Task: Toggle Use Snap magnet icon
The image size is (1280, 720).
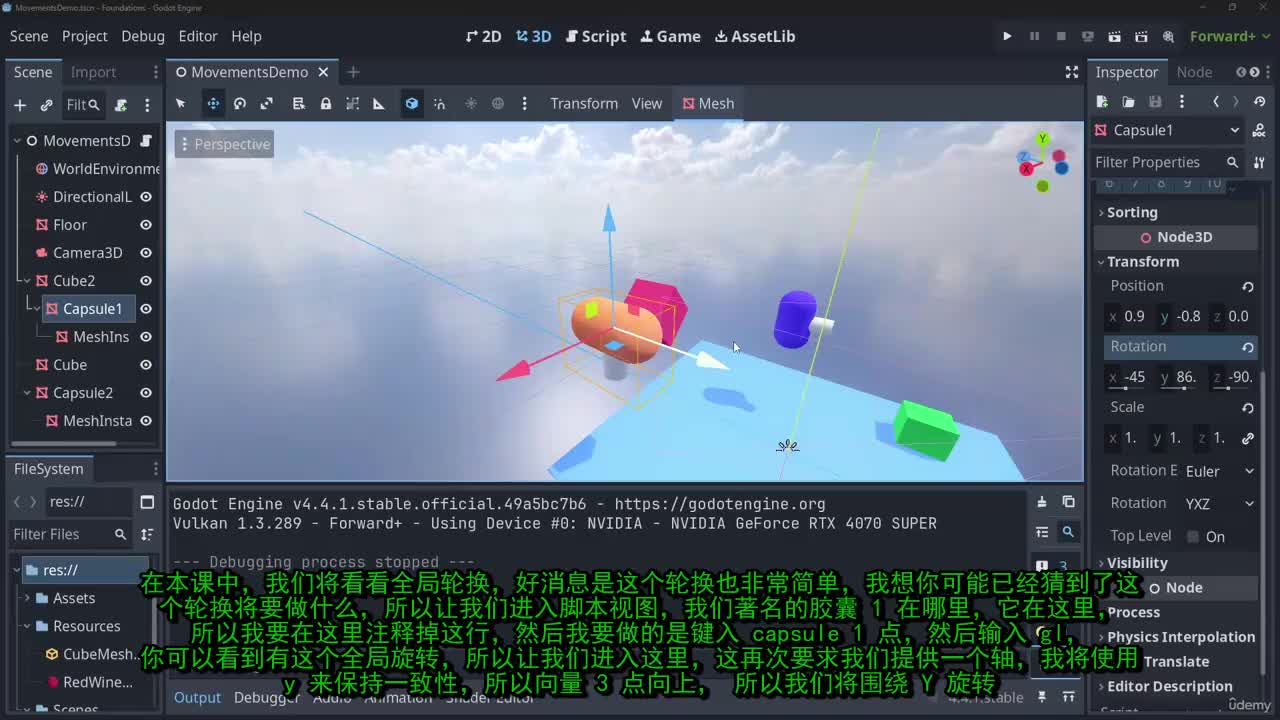Action: (x=439, y=103)
